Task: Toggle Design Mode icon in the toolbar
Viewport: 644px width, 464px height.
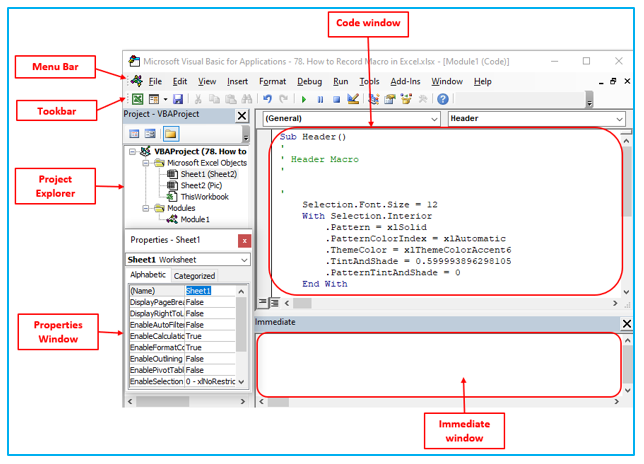Action: tap(353, 99)
